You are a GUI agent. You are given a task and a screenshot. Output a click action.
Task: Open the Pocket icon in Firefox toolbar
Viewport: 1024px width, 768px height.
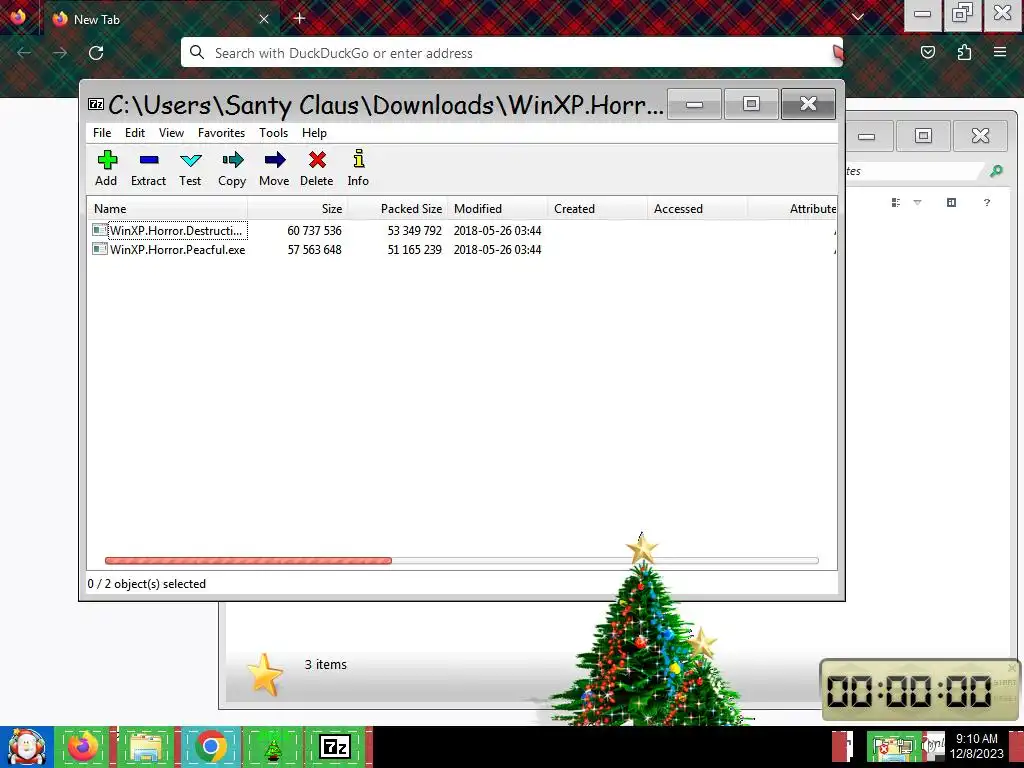[928, 52]
